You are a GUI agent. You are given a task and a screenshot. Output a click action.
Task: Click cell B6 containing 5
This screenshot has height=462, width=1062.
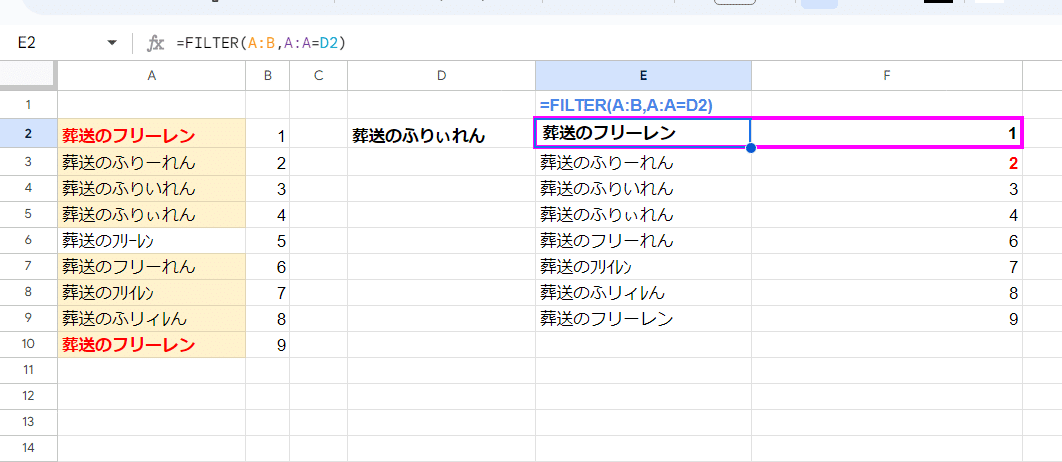point(268,240)
